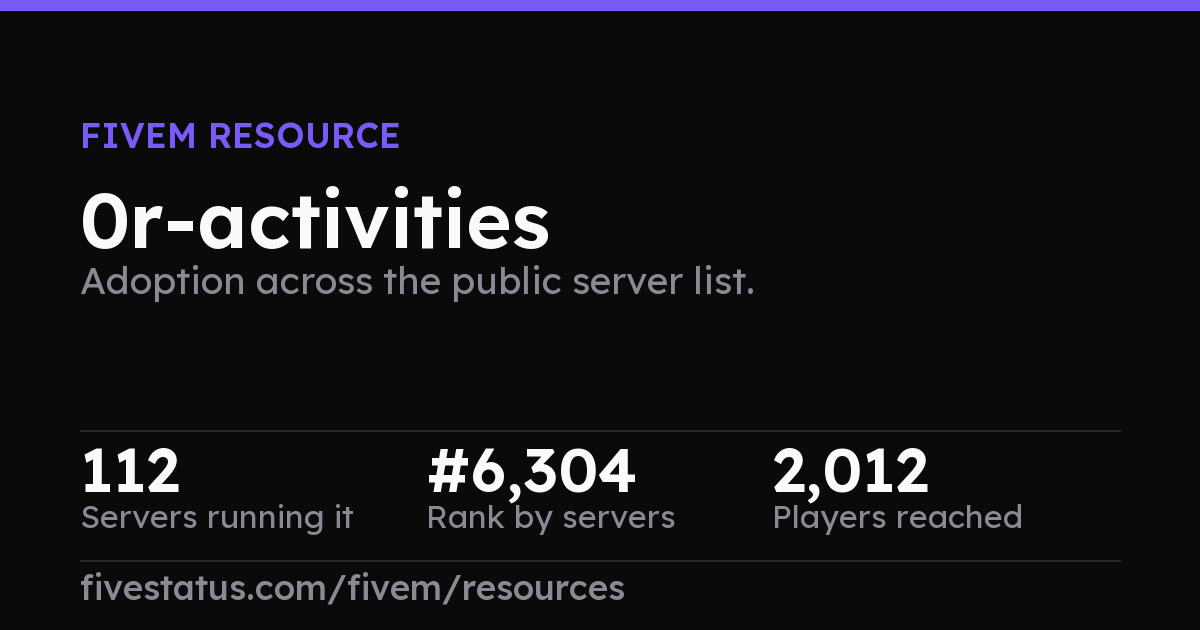
Task: Click the '#6,304' rank value
Action: pyautogui.click(x=531, y=473)
